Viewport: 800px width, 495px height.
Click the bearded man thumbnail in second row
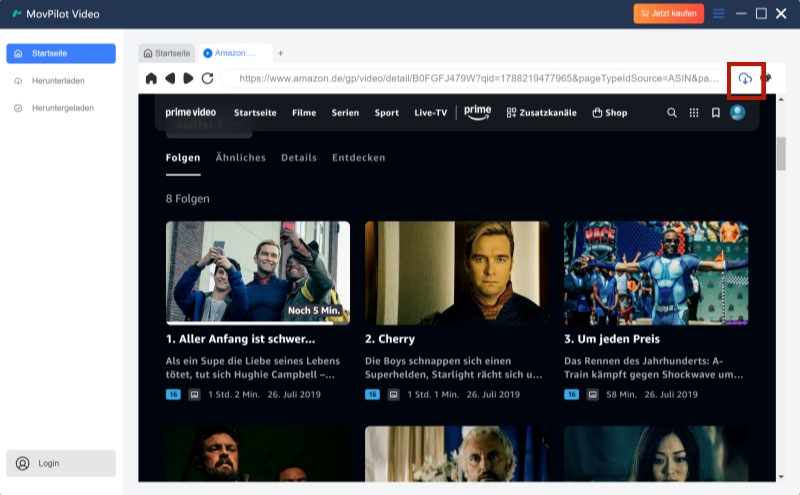[x=258, y=454]
